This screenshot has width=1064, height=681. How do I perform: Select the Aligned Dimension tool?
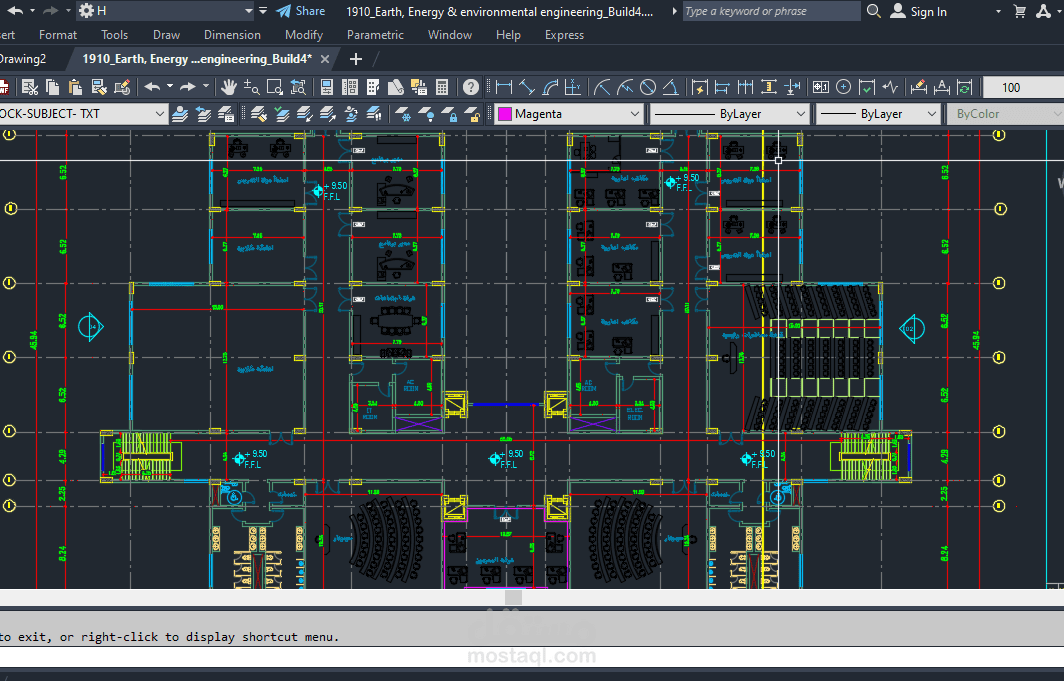click(x=527, y=87)
